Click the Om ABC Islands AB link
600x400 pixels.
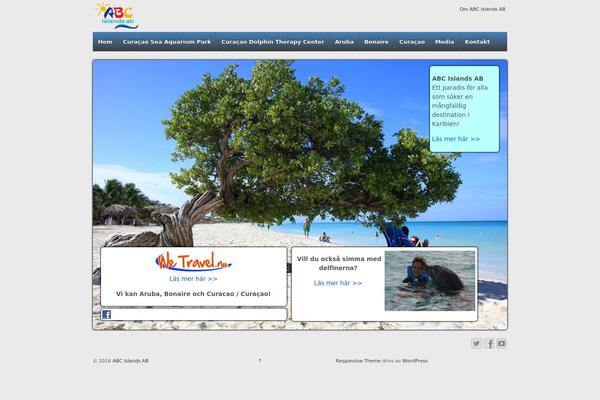tap(482, 9)
